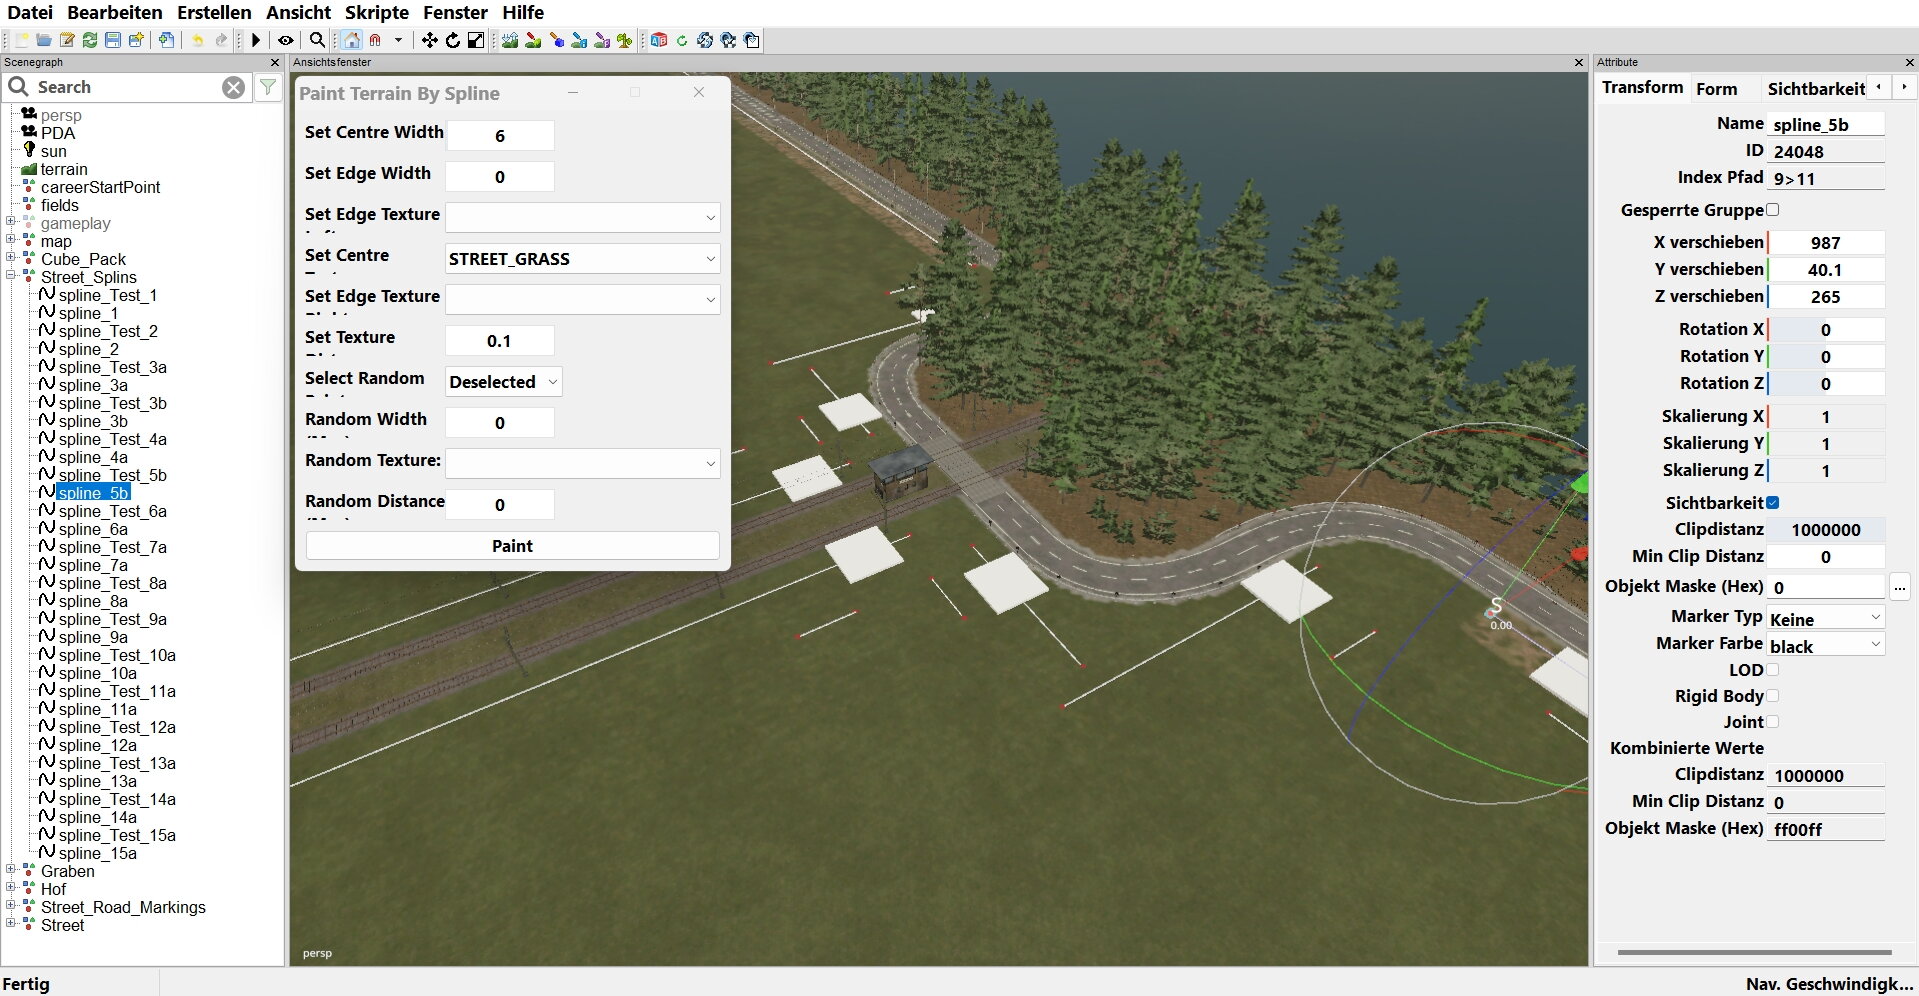Click the save disk icon in toolbar

click(x=113, y=40)
